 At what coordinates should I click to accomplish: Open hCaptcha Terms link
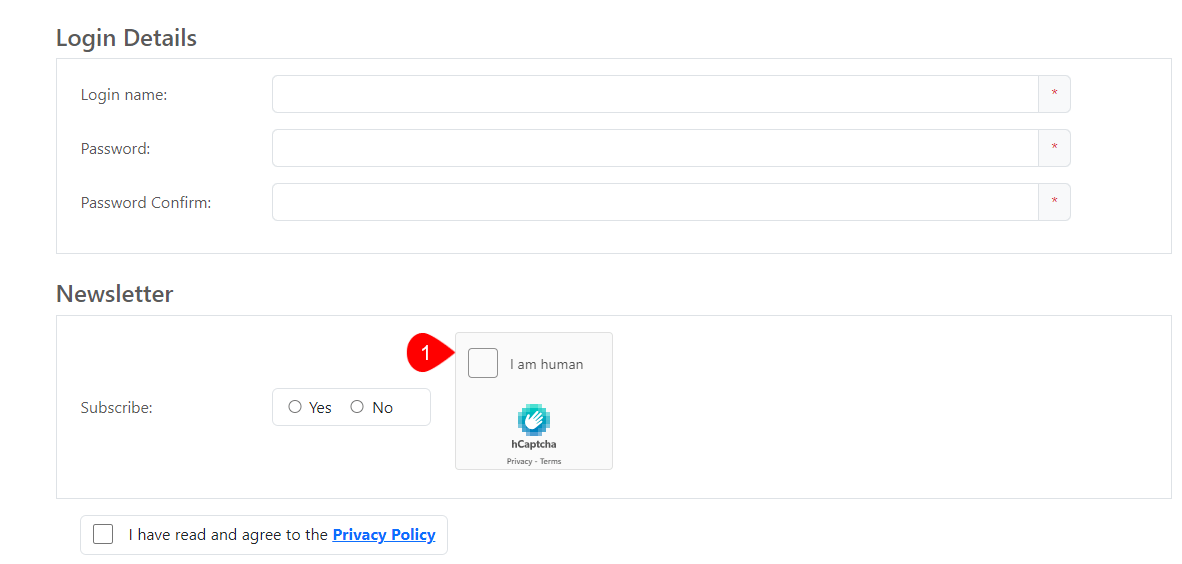coord(550,462)
